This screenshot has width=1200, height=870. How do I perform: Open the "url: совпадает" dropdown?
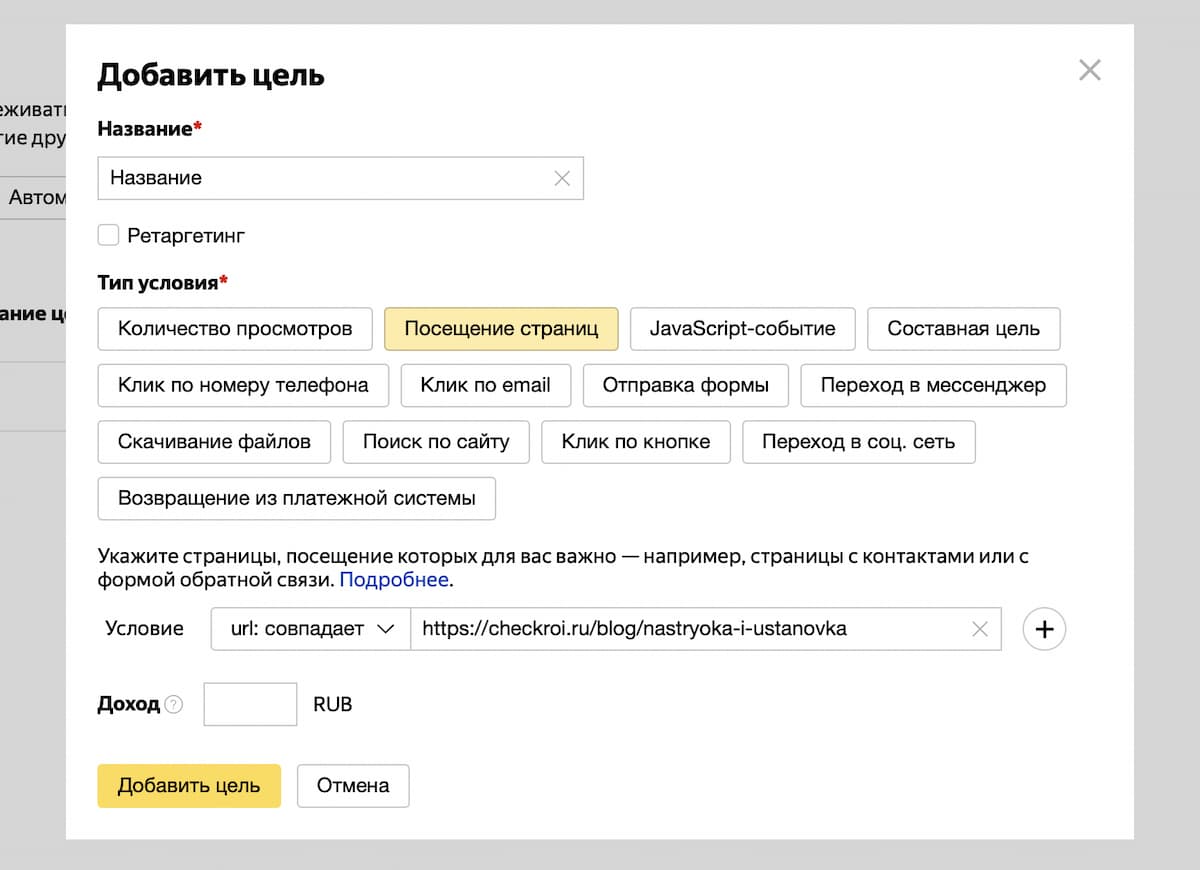tap(310, 629)
